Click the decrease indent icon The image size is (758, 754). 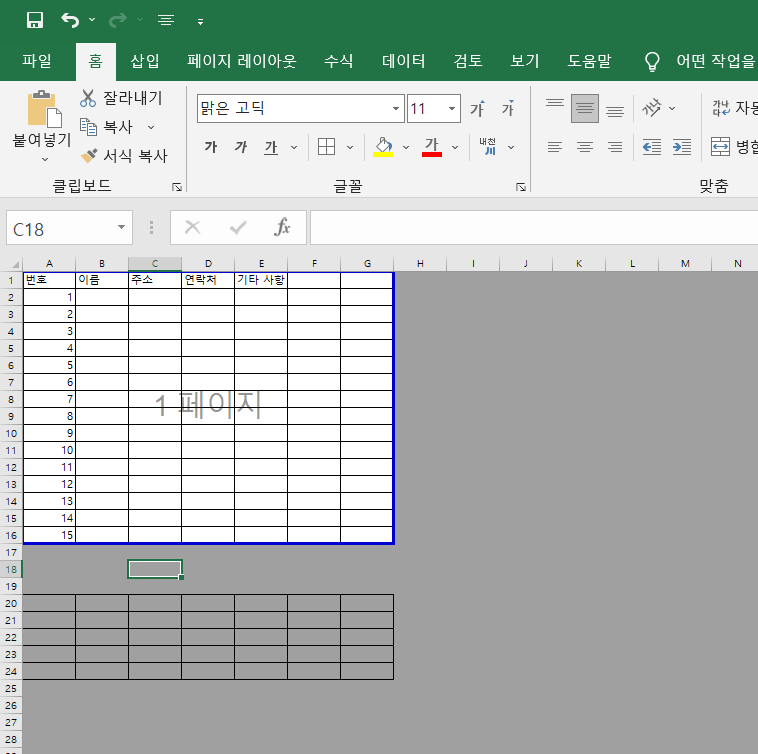[x=652, y=147]
